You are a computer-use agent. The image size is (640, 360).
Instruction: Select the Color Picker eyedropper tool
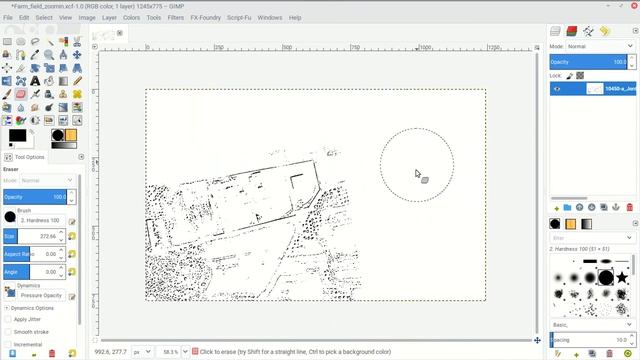pos(35,55)
